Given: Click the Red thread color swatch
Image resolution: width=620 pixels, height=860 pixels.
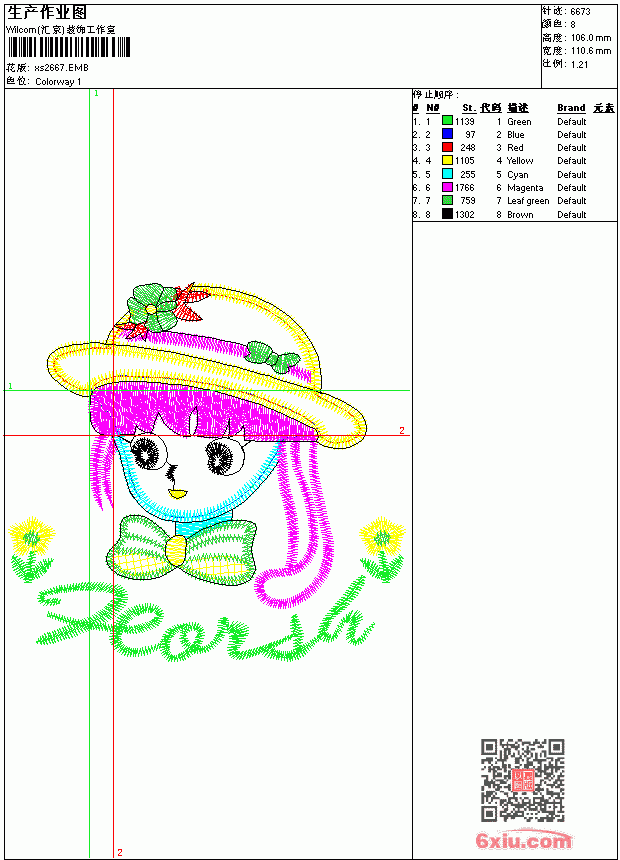Looking at the screenshot, I should (447, 147).
